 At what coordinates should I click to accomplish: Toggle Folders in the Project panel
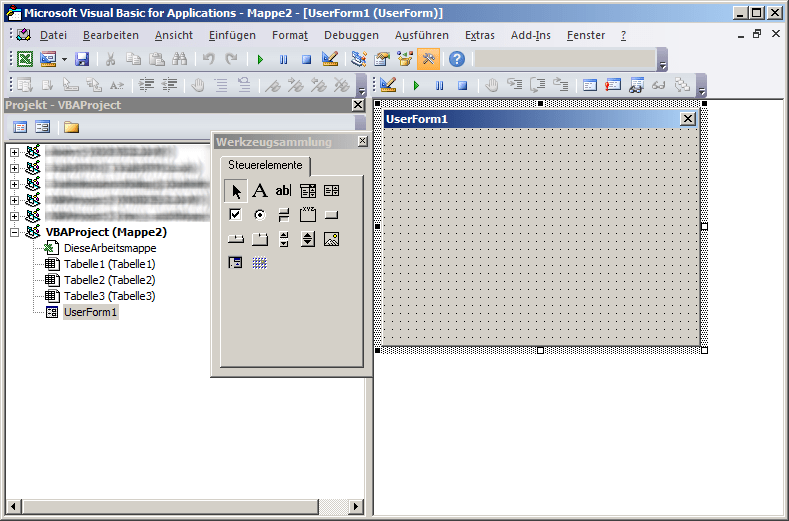point(71,127)
